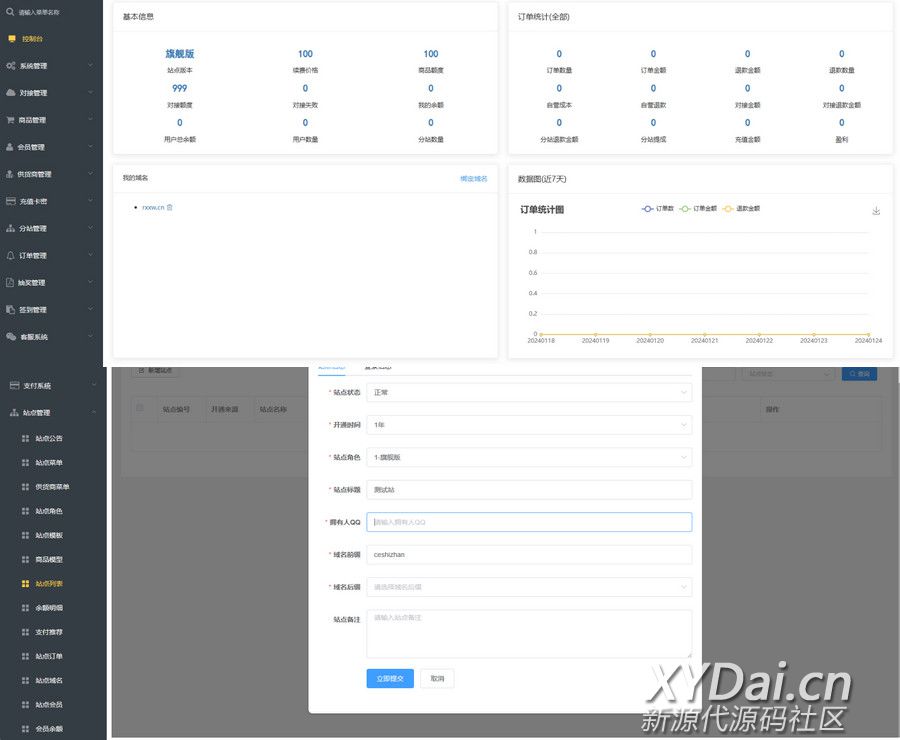The height and width of the screenshot is (740, 900).
Task: Check the select-all checkbox in table header
Action: pos(140,408)
